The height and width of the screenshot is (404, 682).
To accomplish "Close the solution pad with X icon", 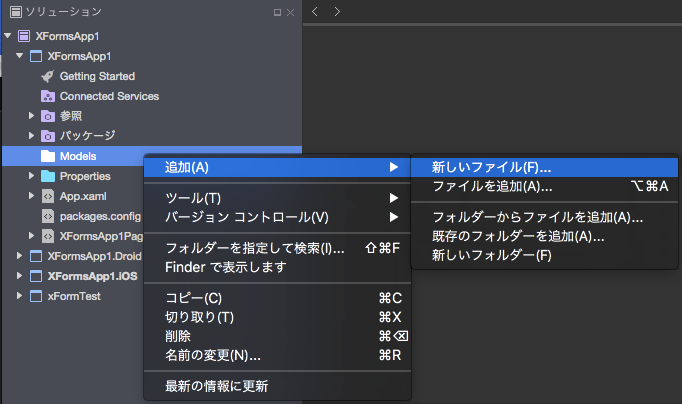I will tap(291, 13).
